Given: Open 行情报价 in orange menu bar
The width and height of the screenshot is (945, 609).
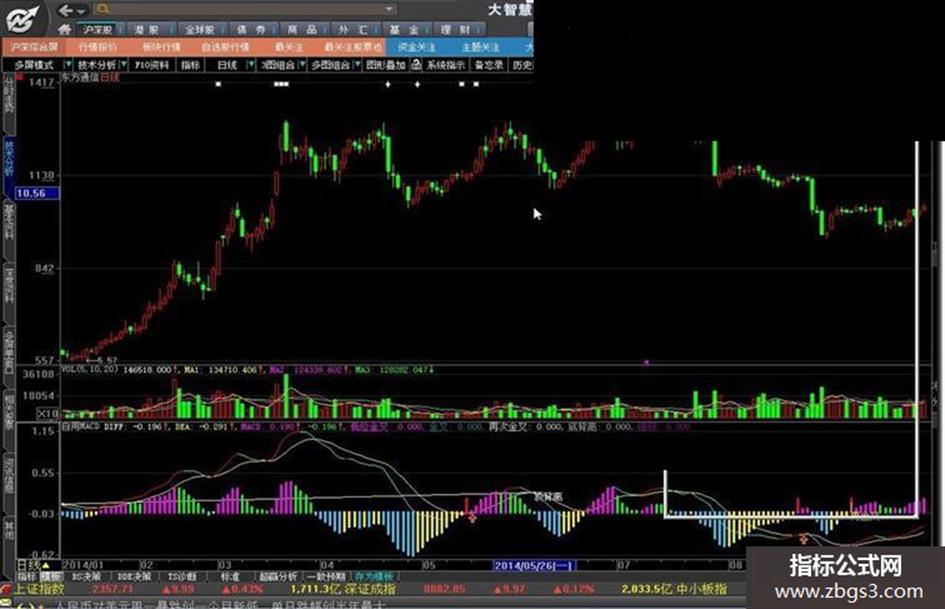Looking at the screenshot, I should tap(98, 46).
